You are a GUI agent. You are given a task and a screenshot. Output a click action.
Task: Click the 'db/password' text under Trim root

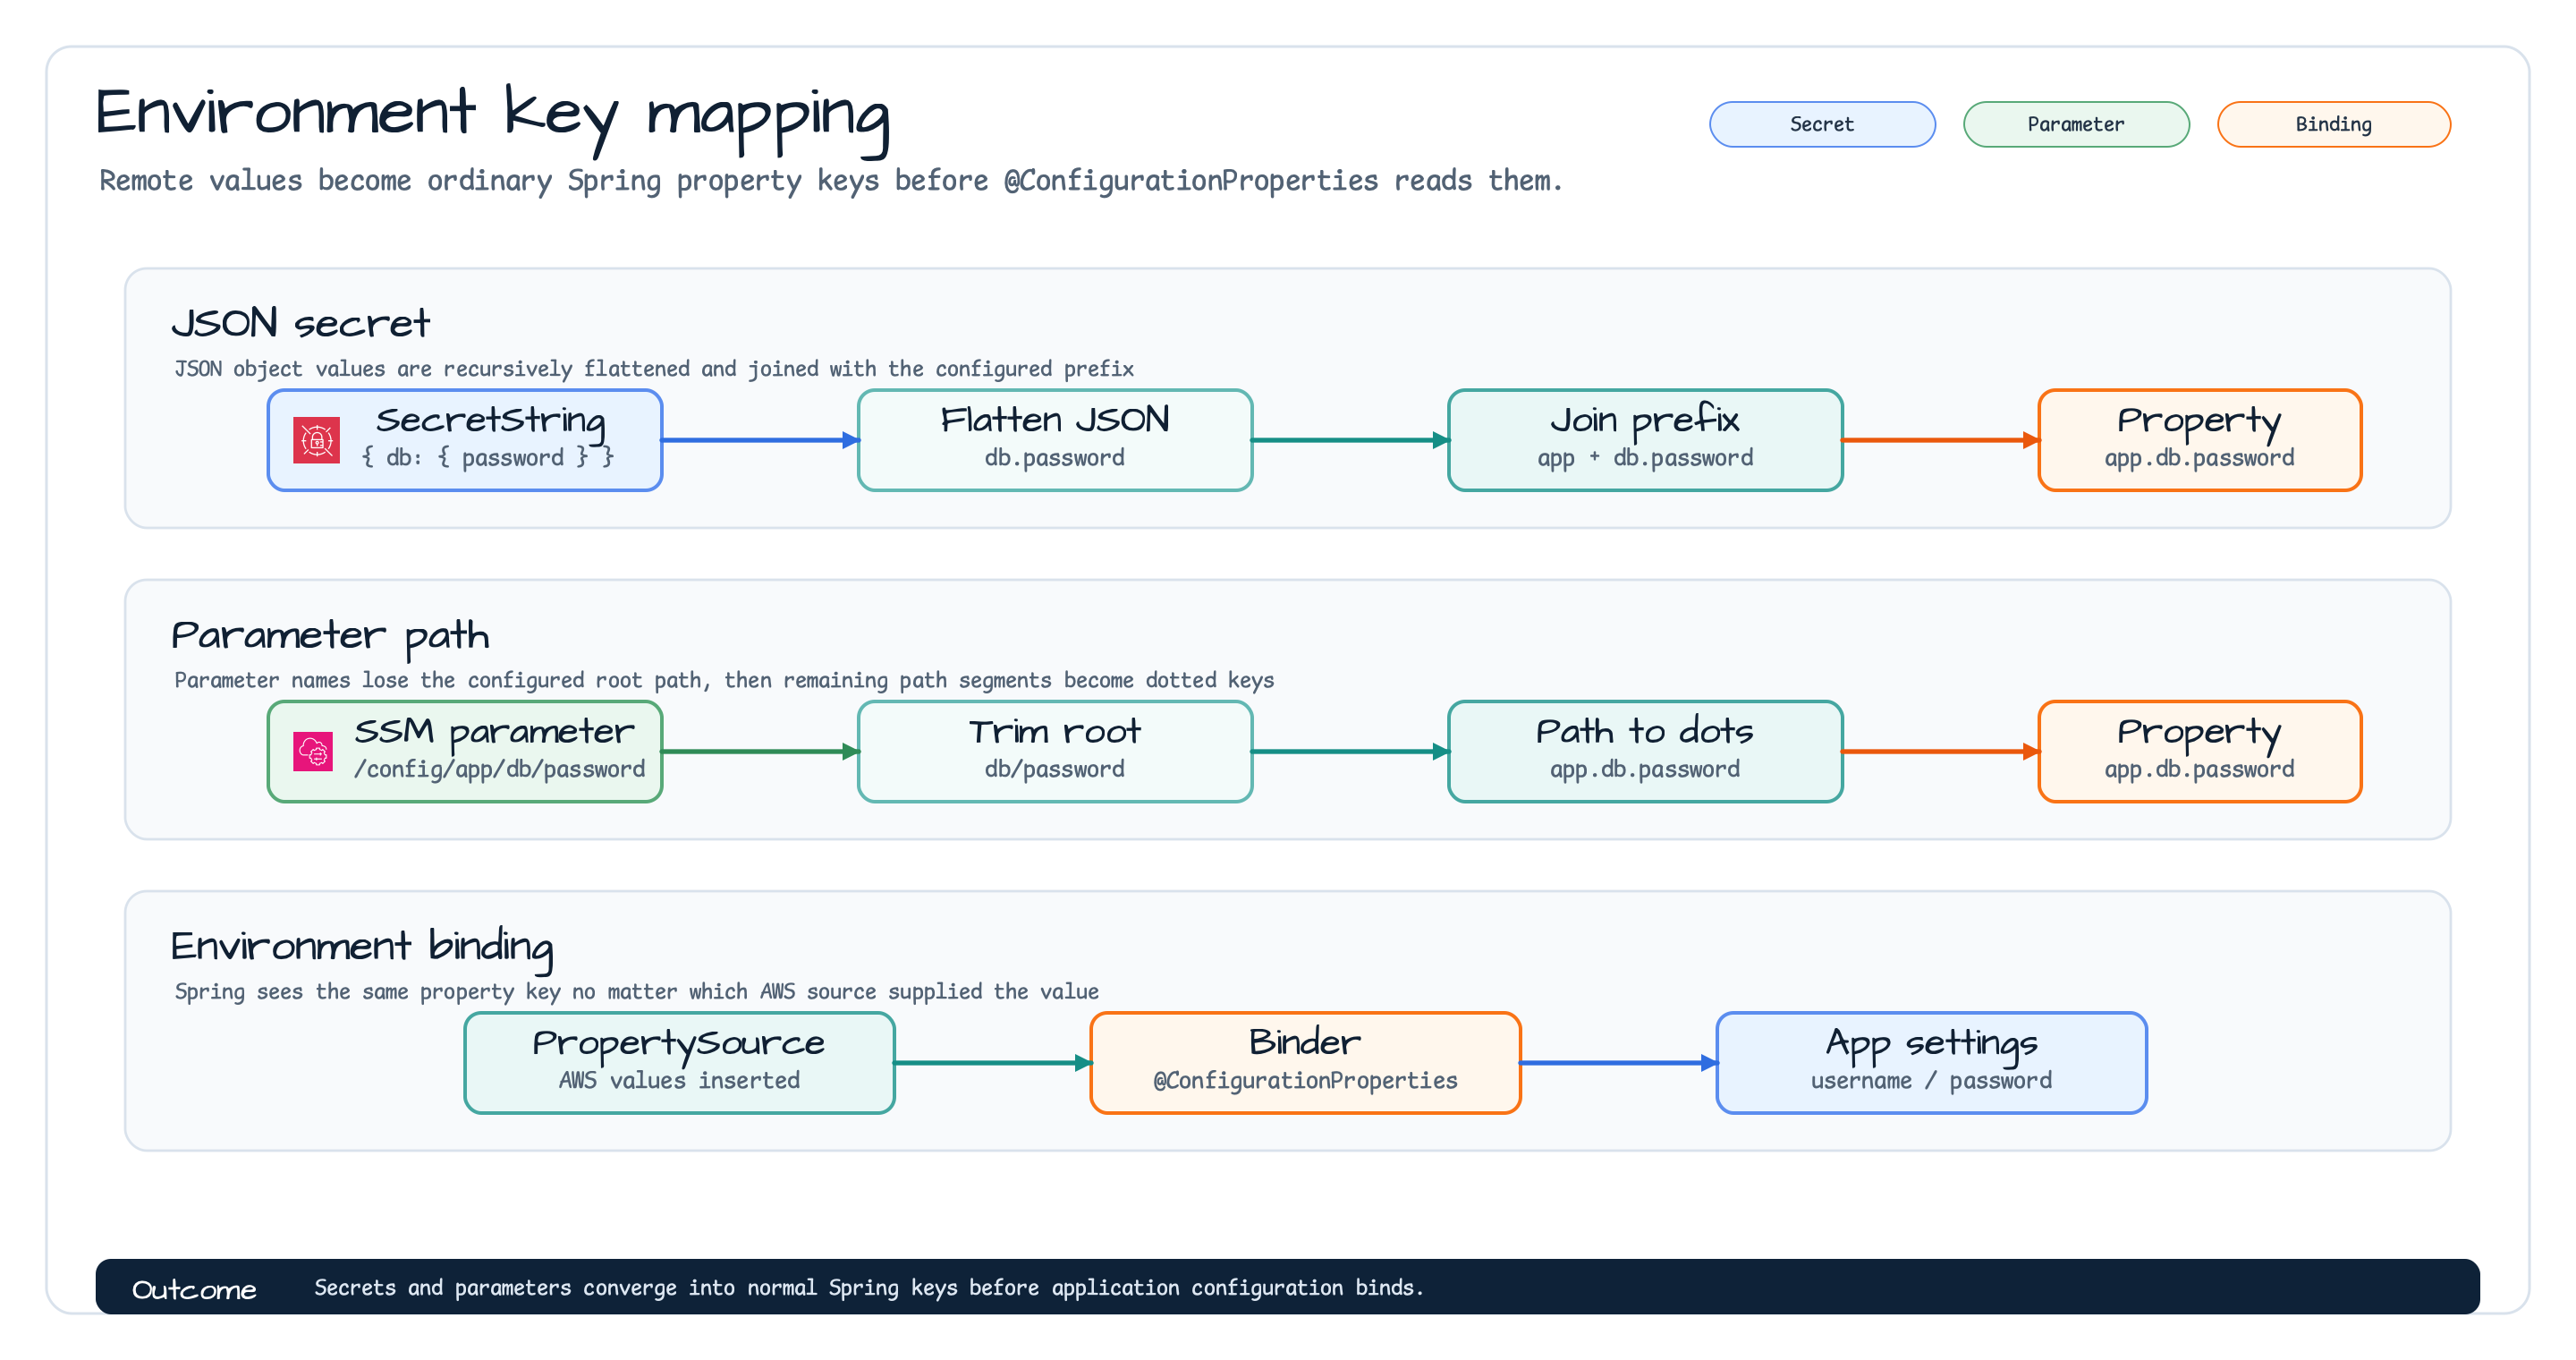1055,769
